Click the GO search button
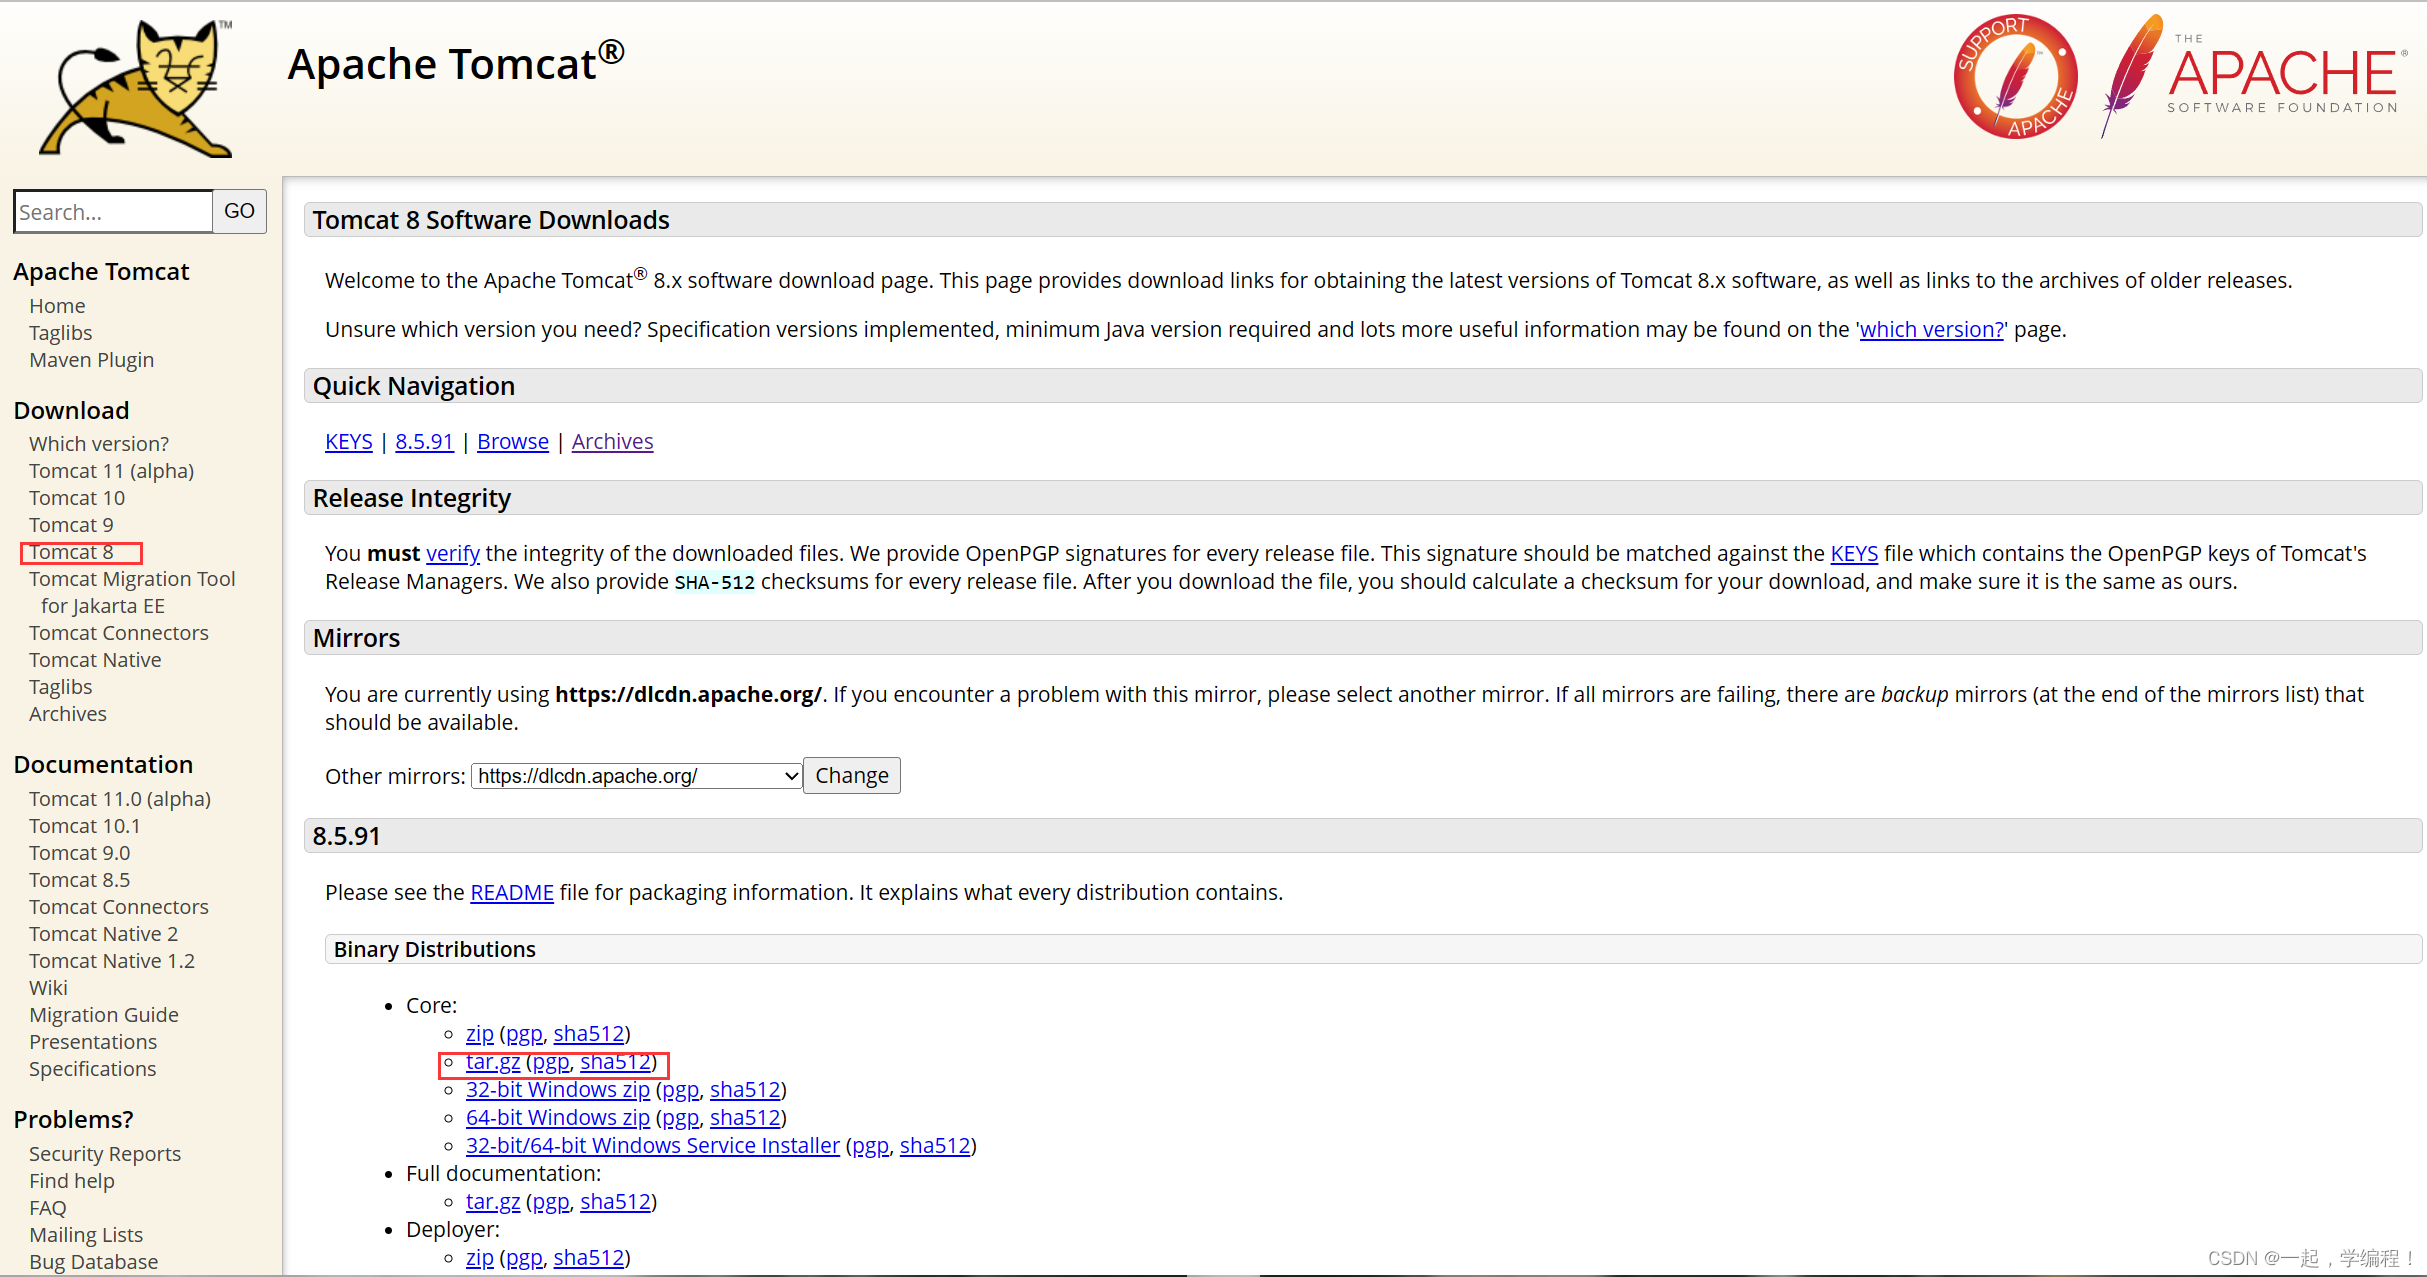 pos(239,211)
